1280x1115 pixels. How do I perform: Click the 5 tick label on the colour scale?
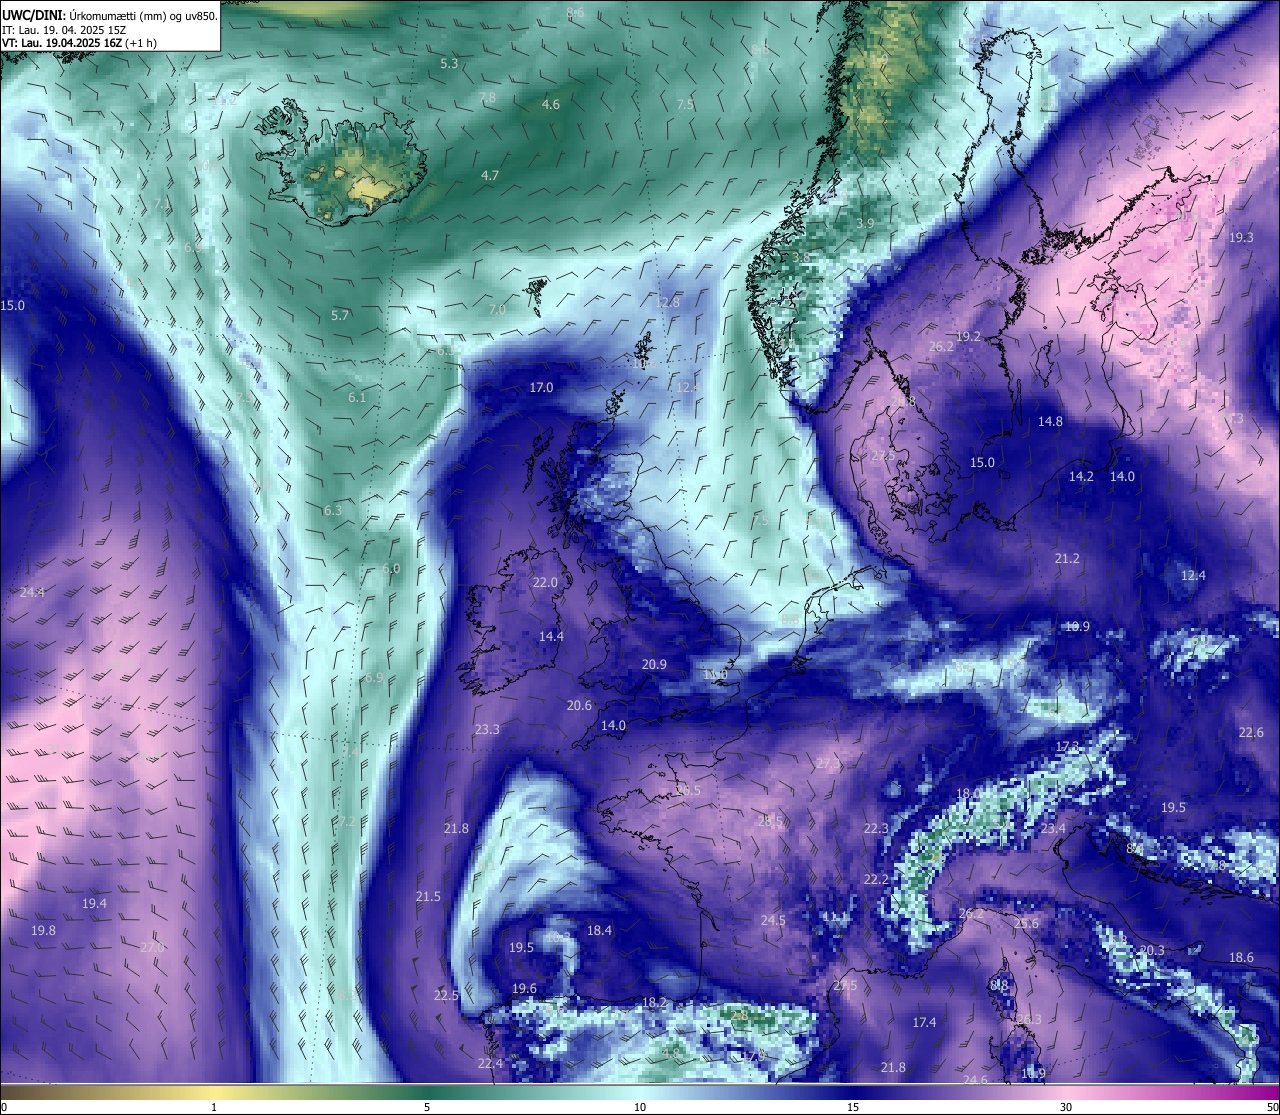[x=427, y=1106]
